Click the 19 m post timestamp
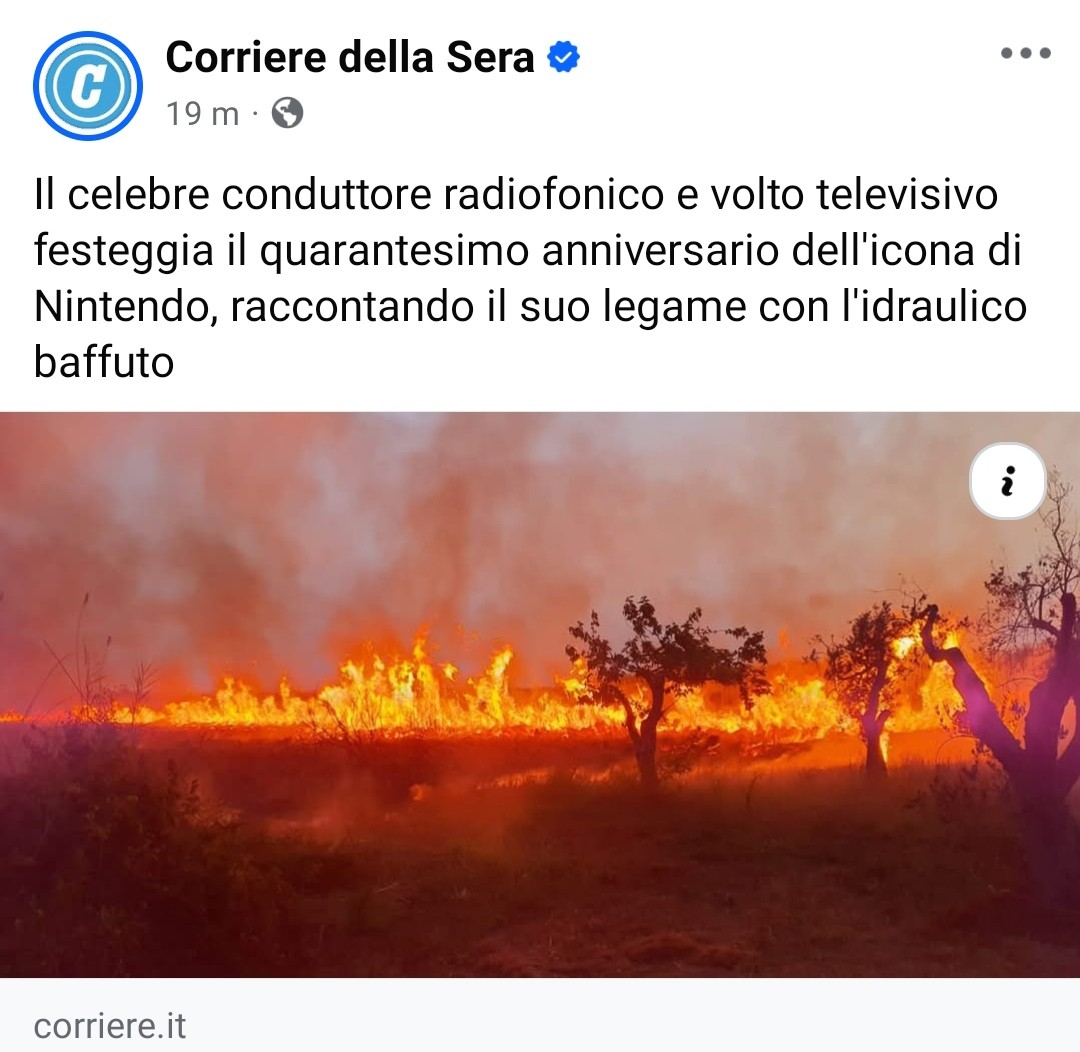 coord(202,114)
